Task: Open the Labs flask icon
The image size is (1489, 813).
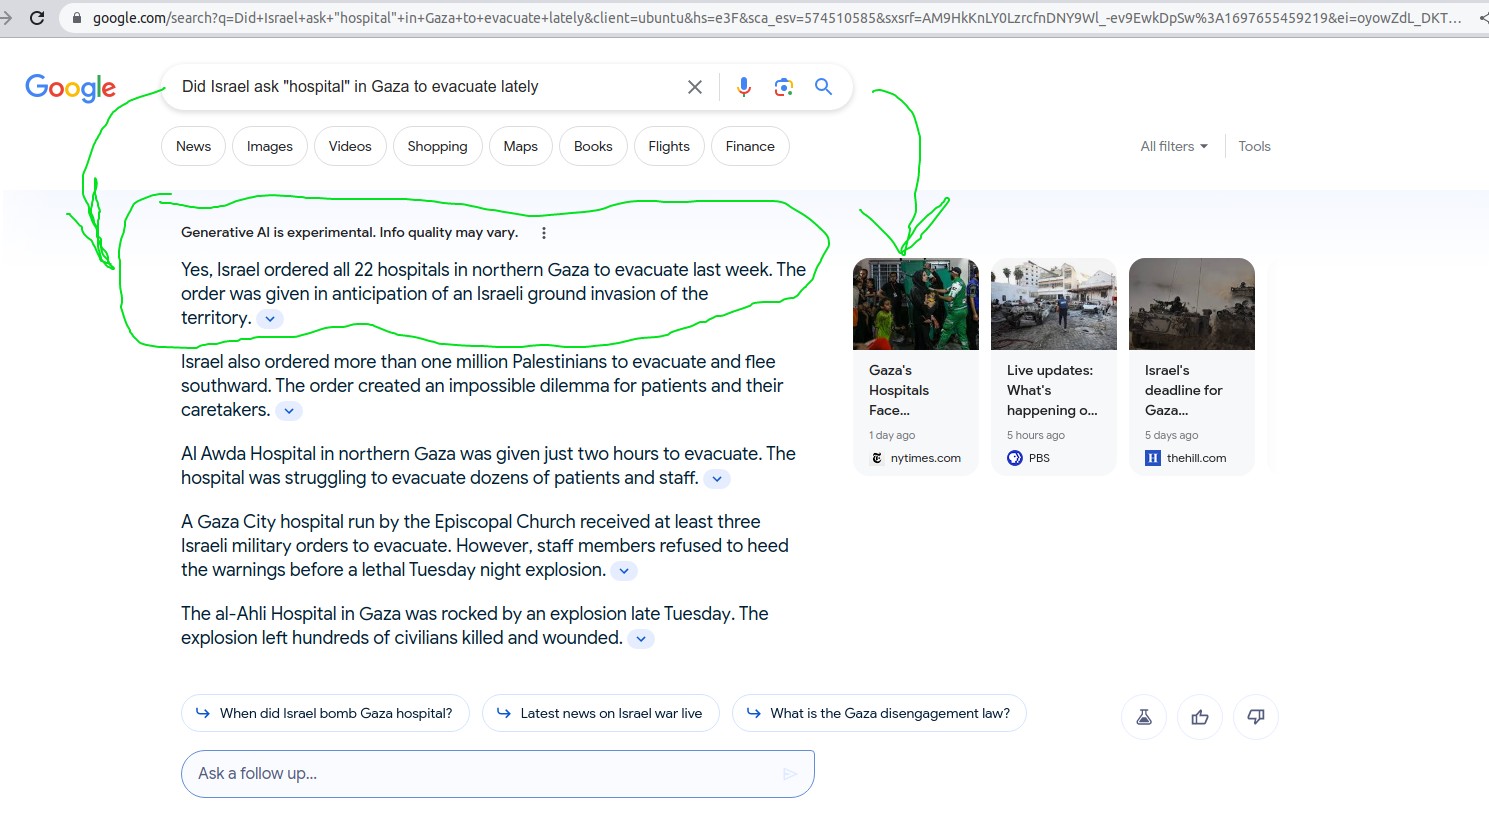Action: 1144,717
